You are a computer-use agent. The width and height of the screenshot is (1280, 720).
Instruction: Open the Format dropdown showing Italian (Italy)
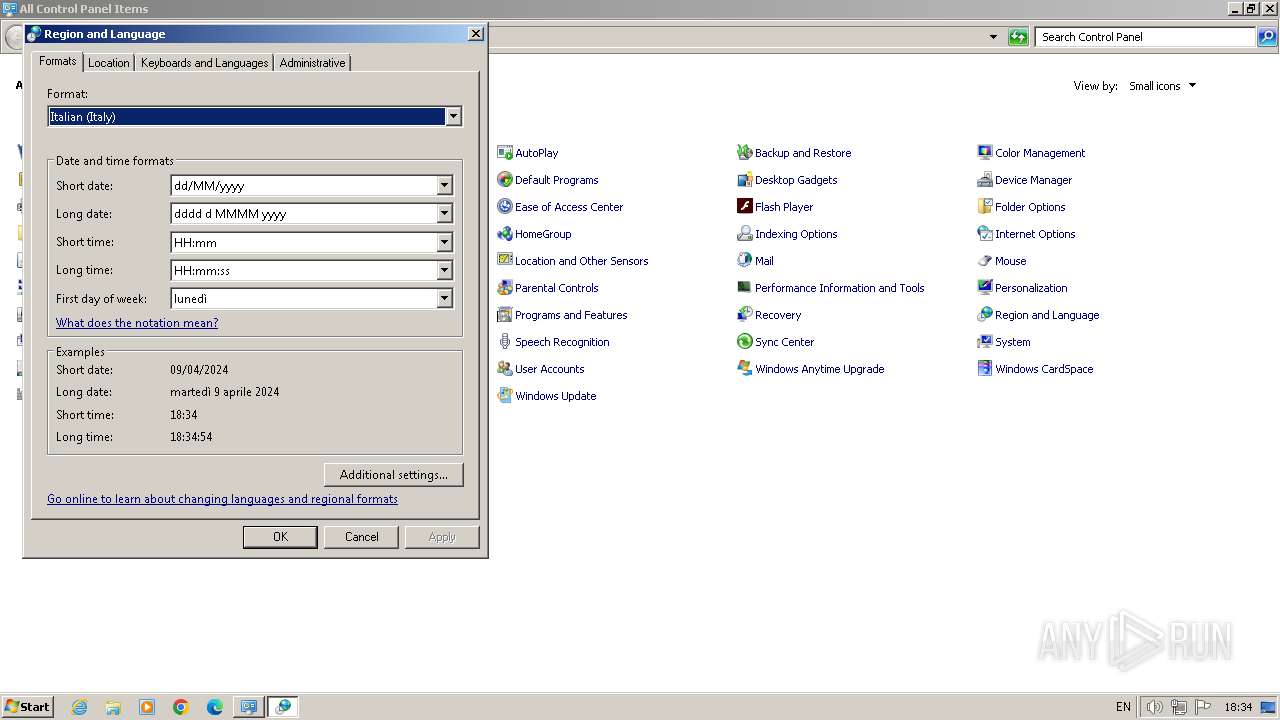(x=254, y=117)
